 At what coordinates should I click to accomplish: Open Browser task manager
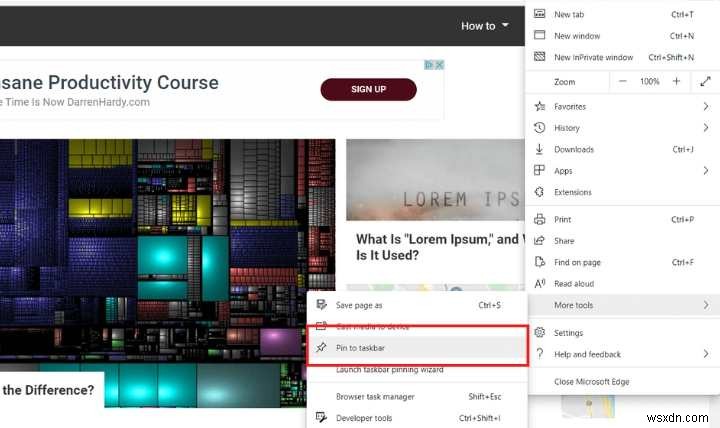(x=417, y=396)
